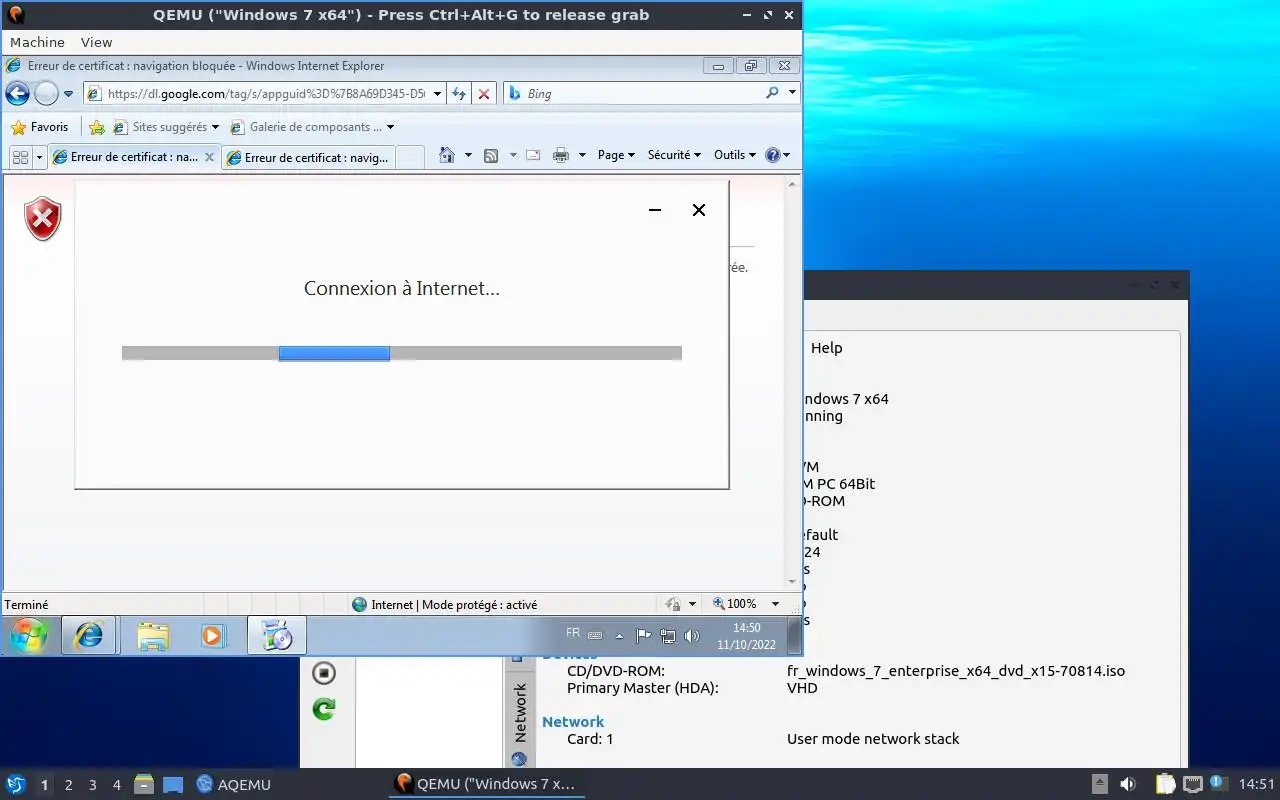1280x800 pixels.
Task: Switch to workspace 3
Action: pos(93,785)
